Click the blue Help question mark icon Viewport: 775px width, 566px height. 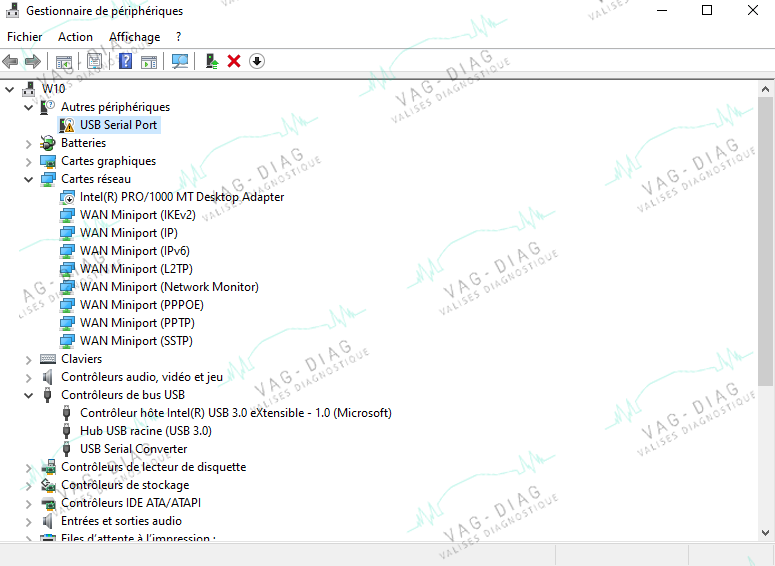(126, 61)
